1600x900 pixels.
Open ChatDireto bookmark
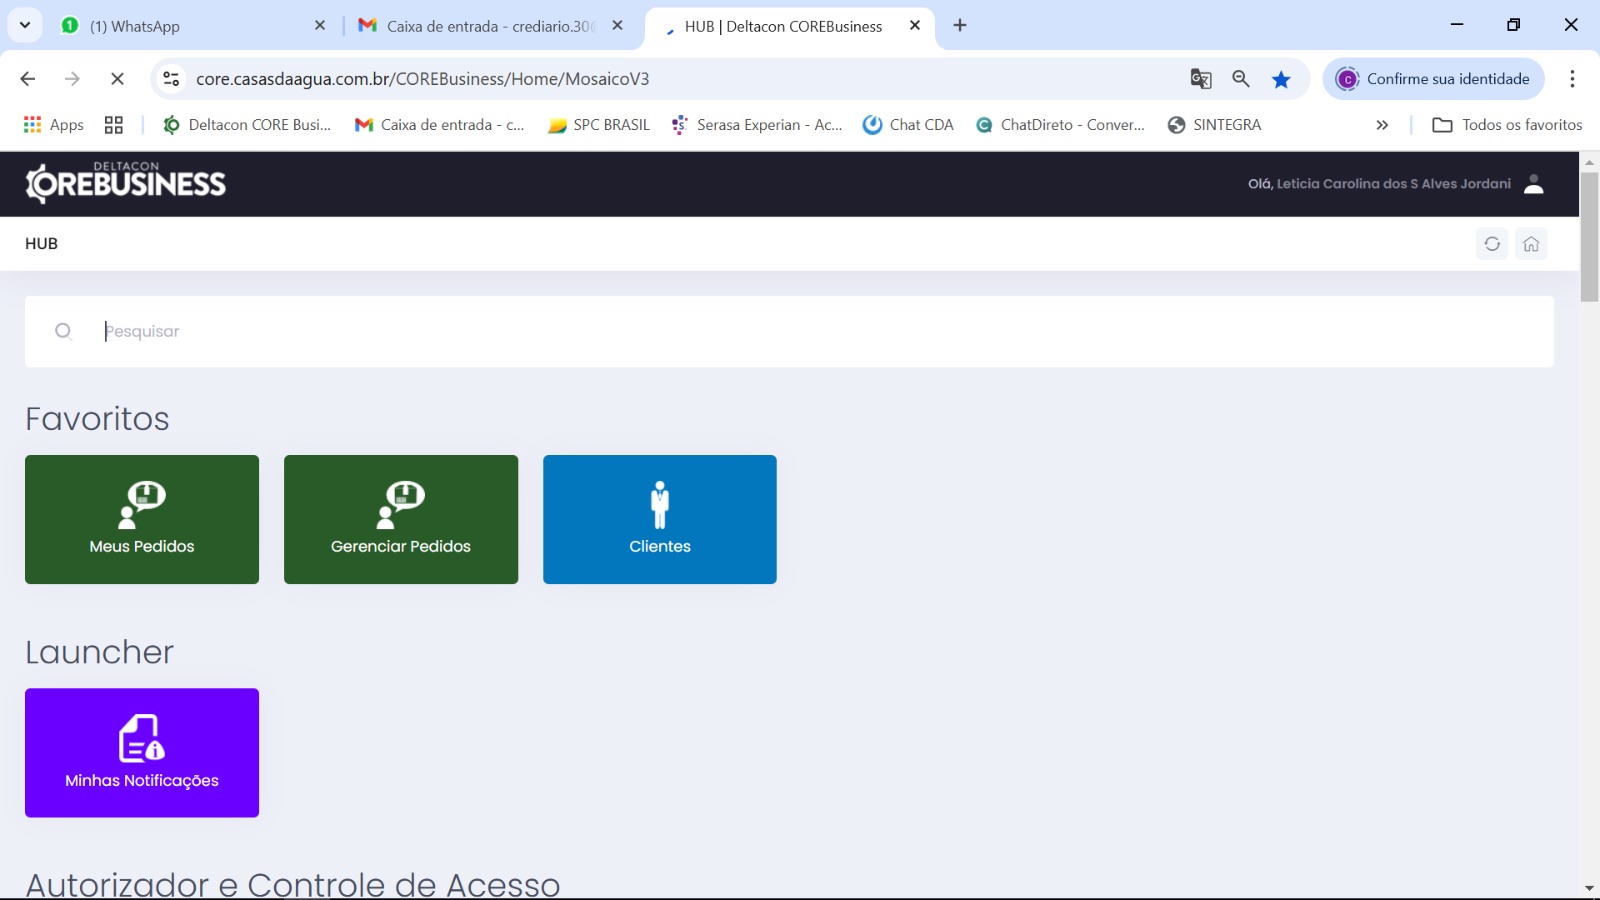(x=1061, y=125)
